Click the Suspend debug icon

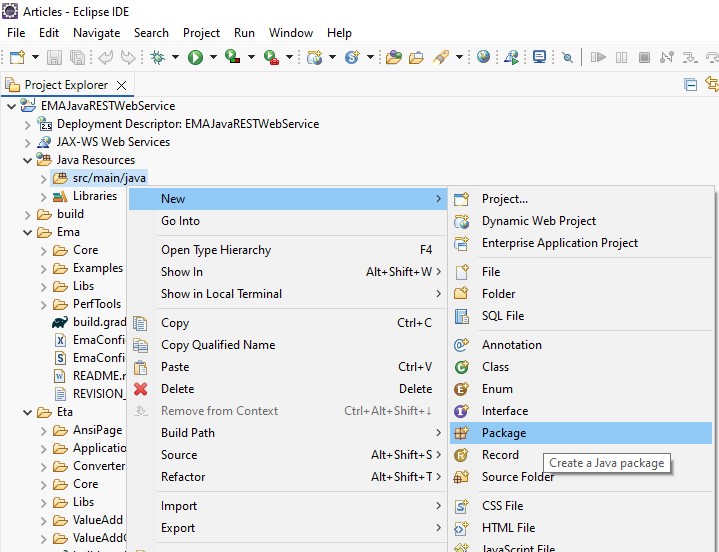tap(621, 57)
